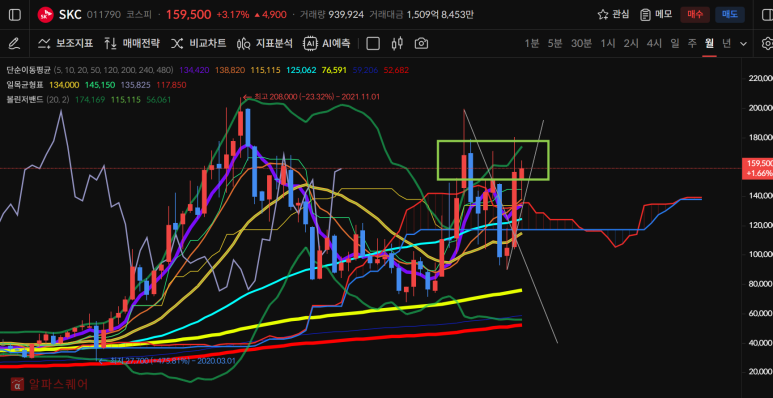773x398 pixels.
Task: Change candlestick chart type icon
Action: pyautogui.click(x=397, y=43)
